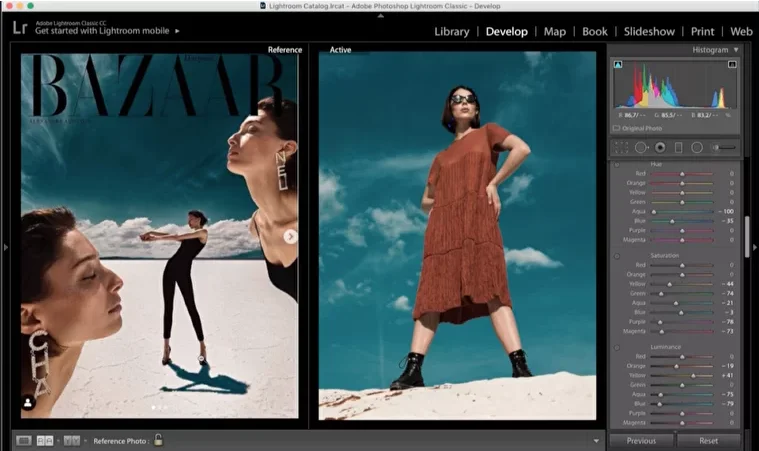Expand the left panel with edge arrow

[x=5, y=246]
